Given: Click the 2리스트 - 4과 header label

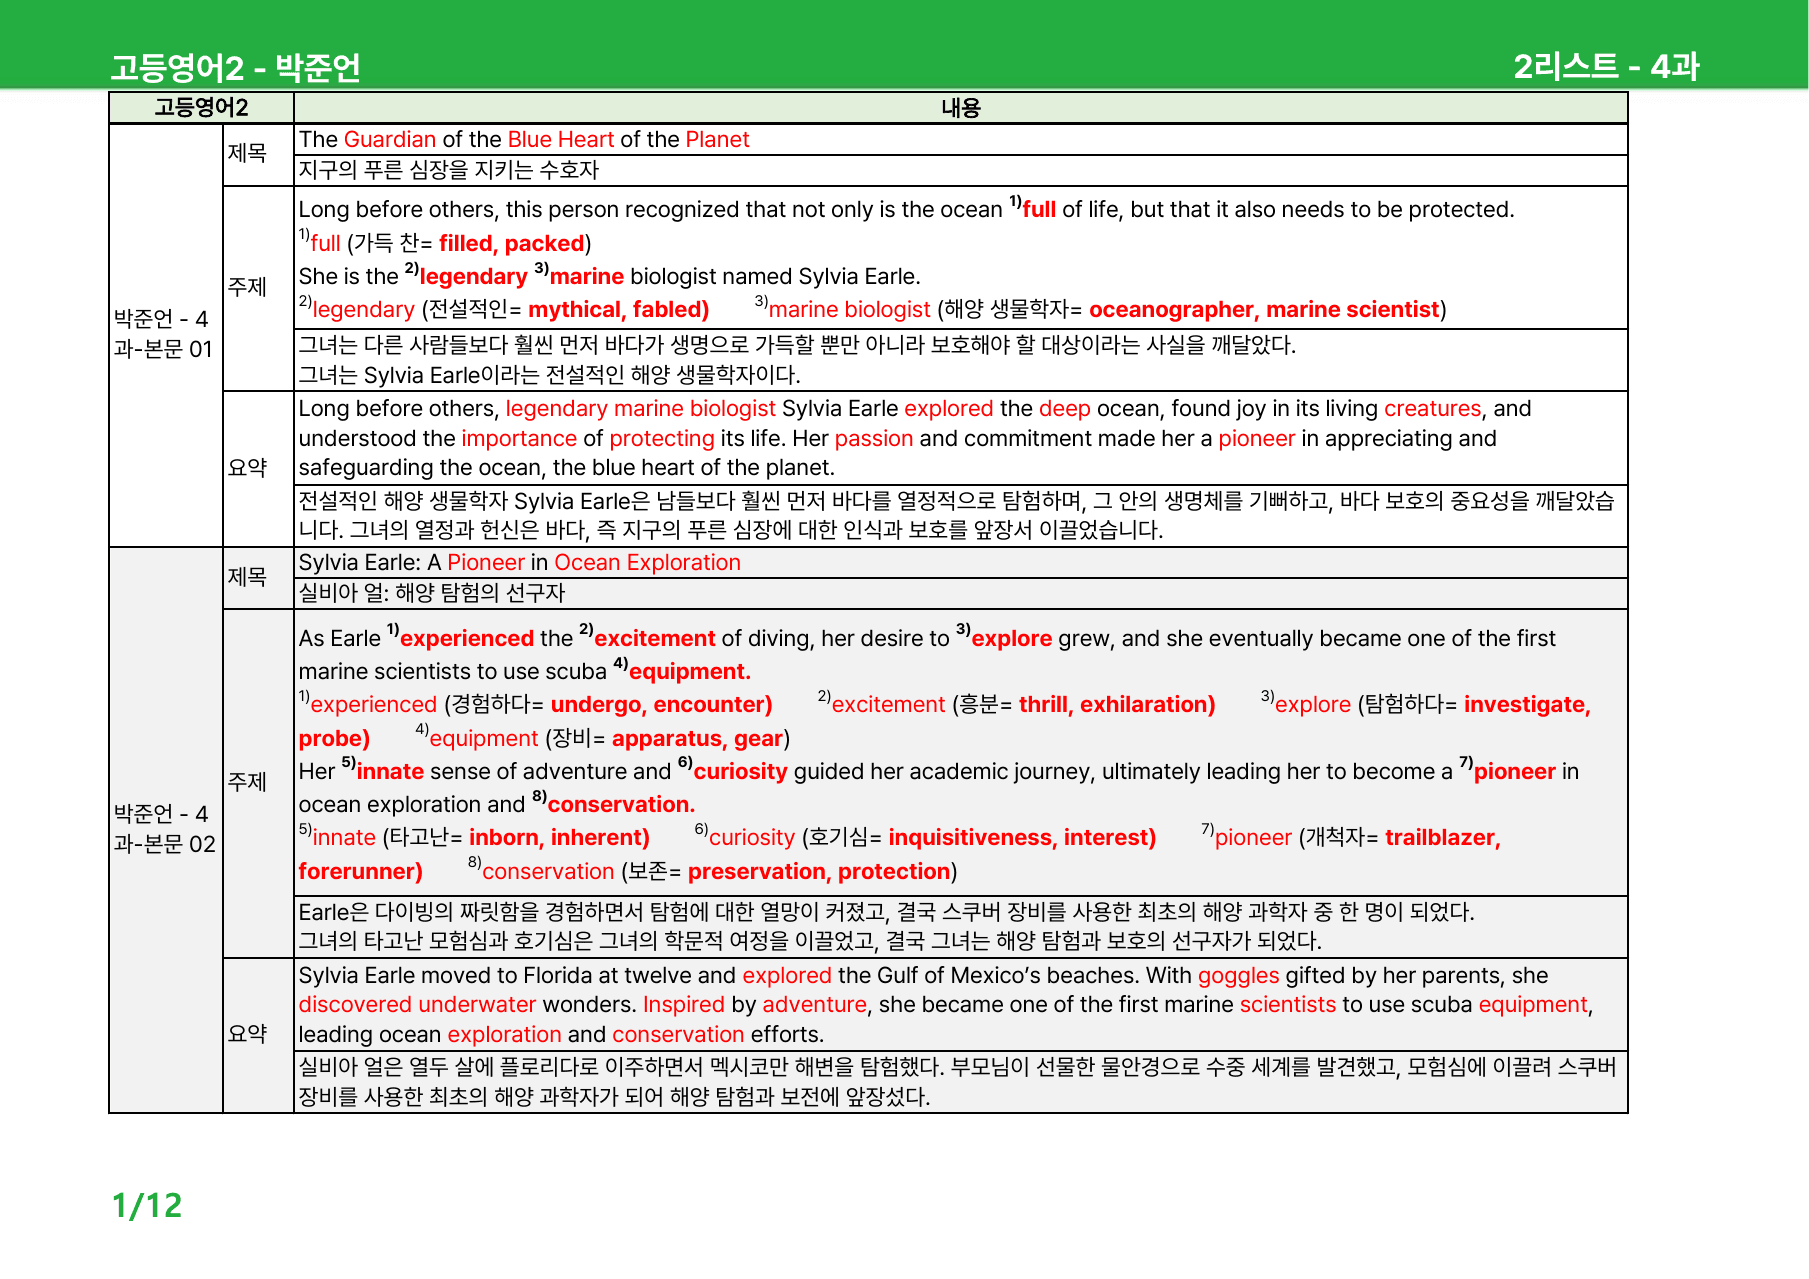Looking at the screenshot, I should tap(1606, 66).
